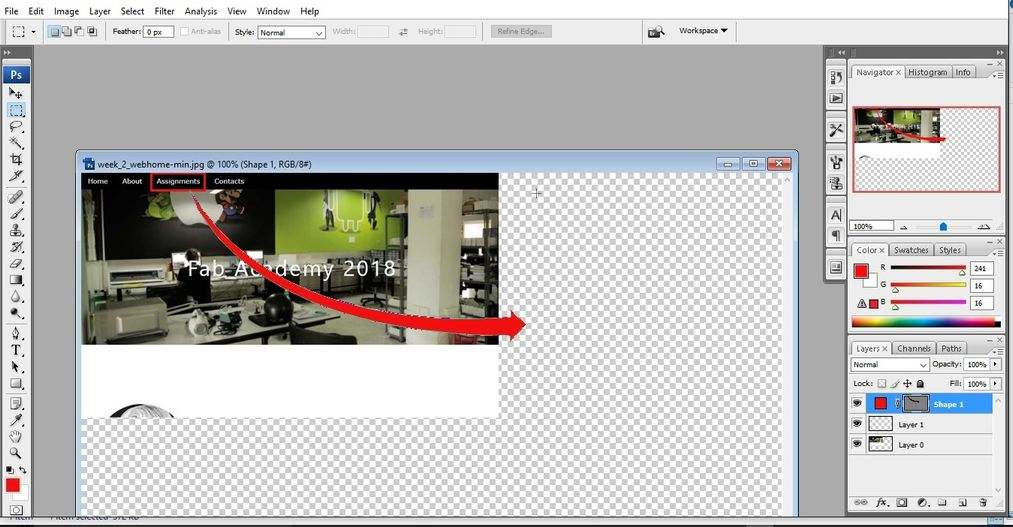
Task: Open the layer blend mode dropdown
Action: click(x=890, y=365)
